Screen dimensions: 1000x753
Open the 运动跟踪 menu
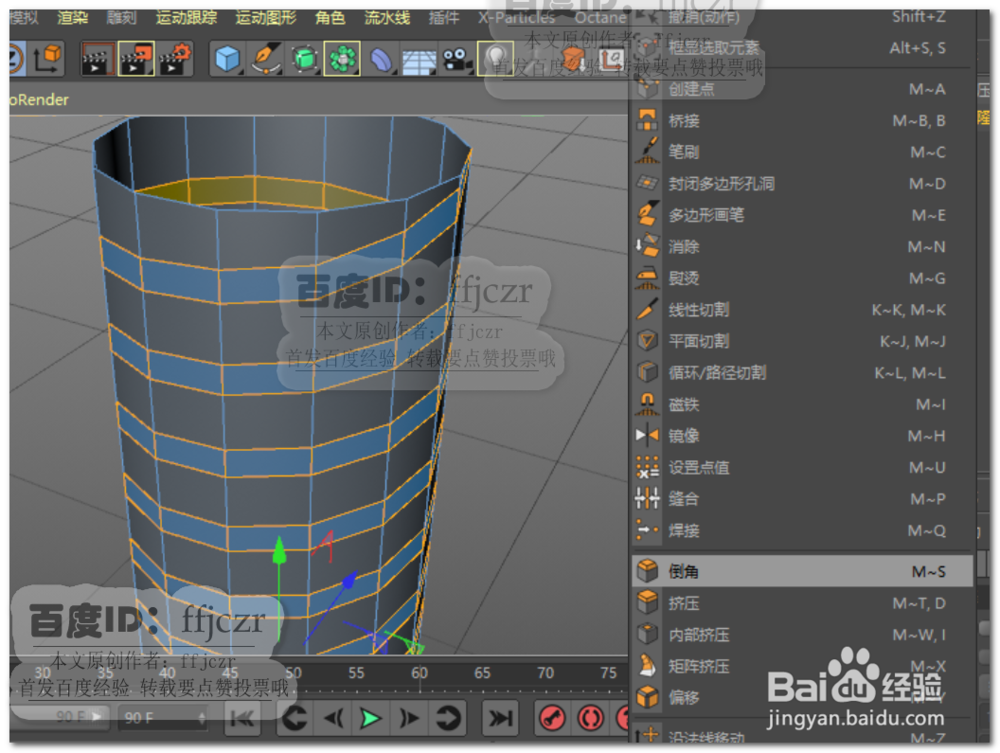coord(186,17)
